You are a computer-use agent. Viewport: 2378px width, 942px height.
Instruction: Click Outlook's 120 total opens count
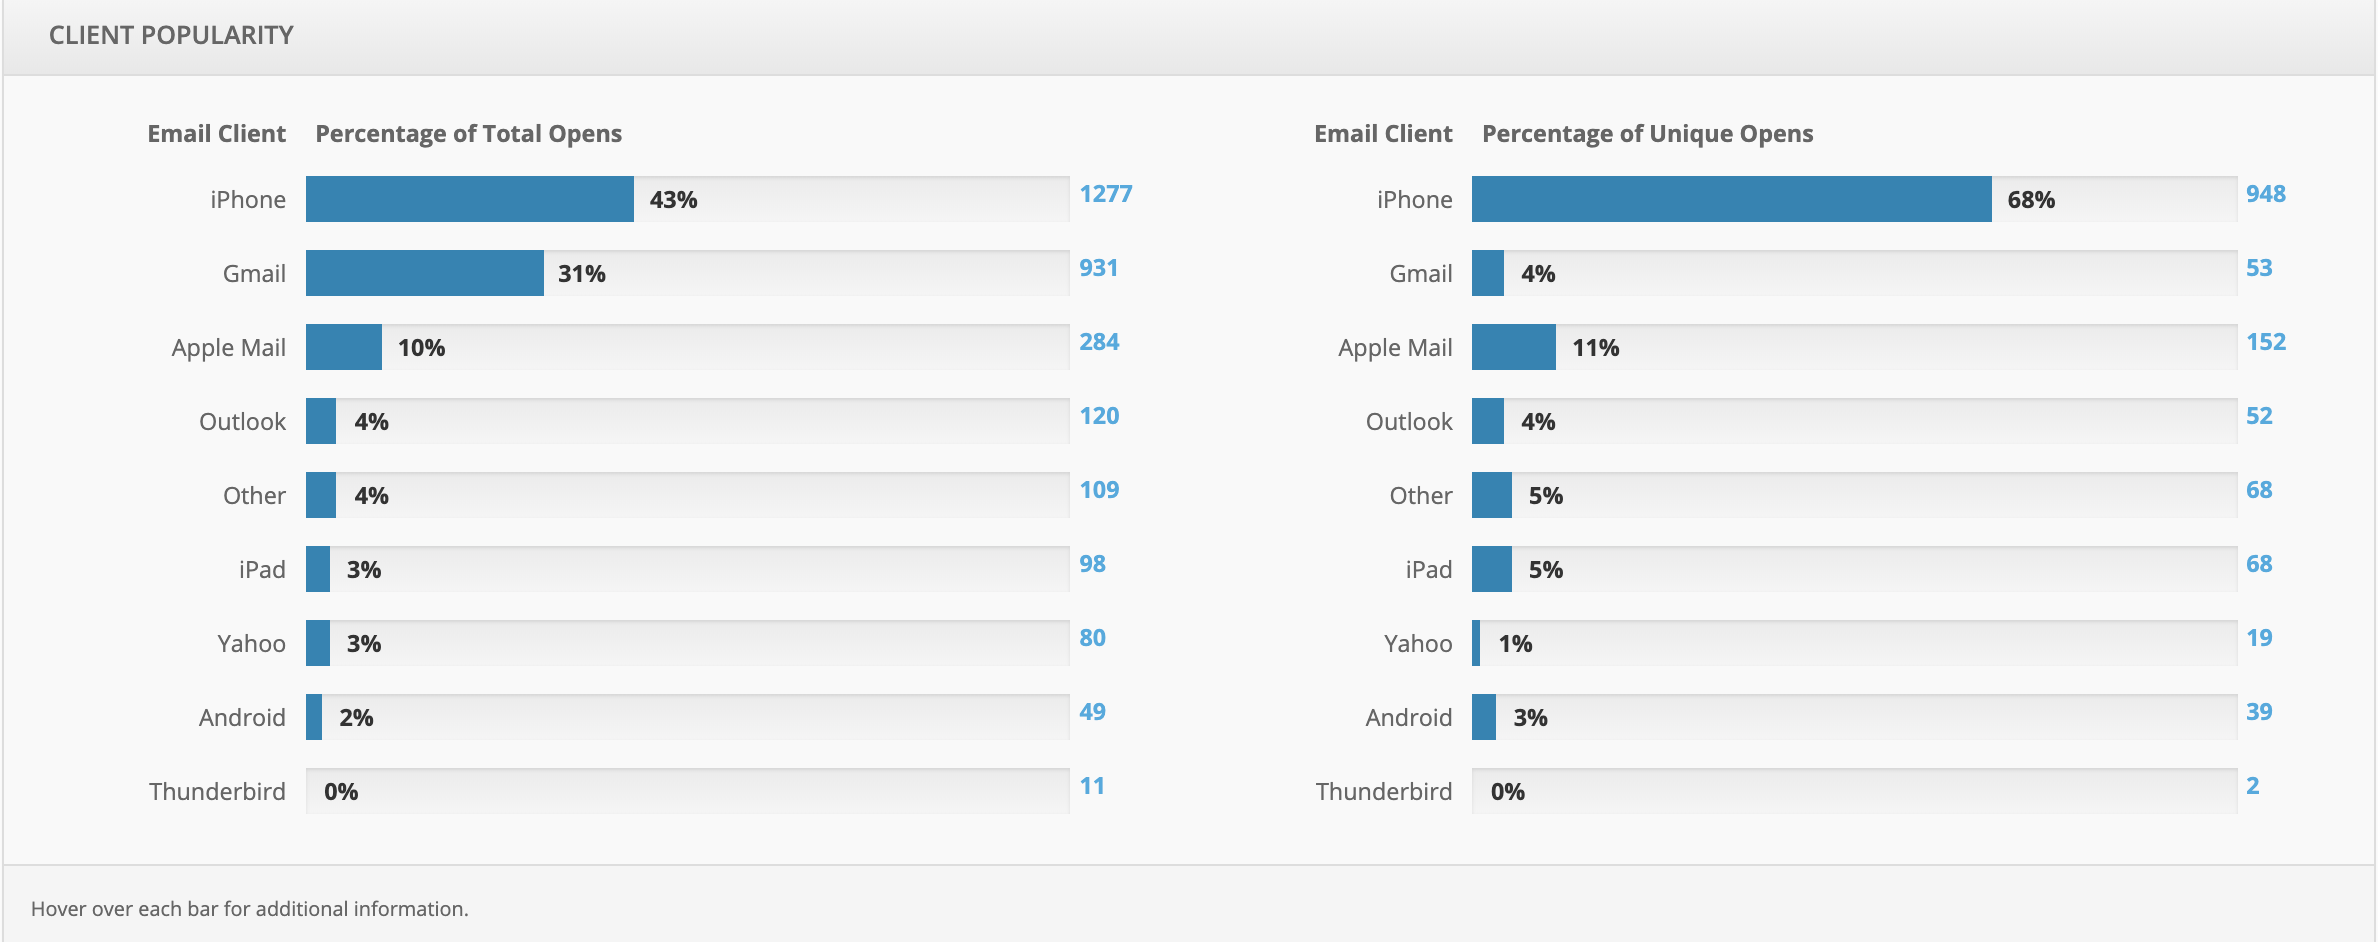pos(1098,416)
